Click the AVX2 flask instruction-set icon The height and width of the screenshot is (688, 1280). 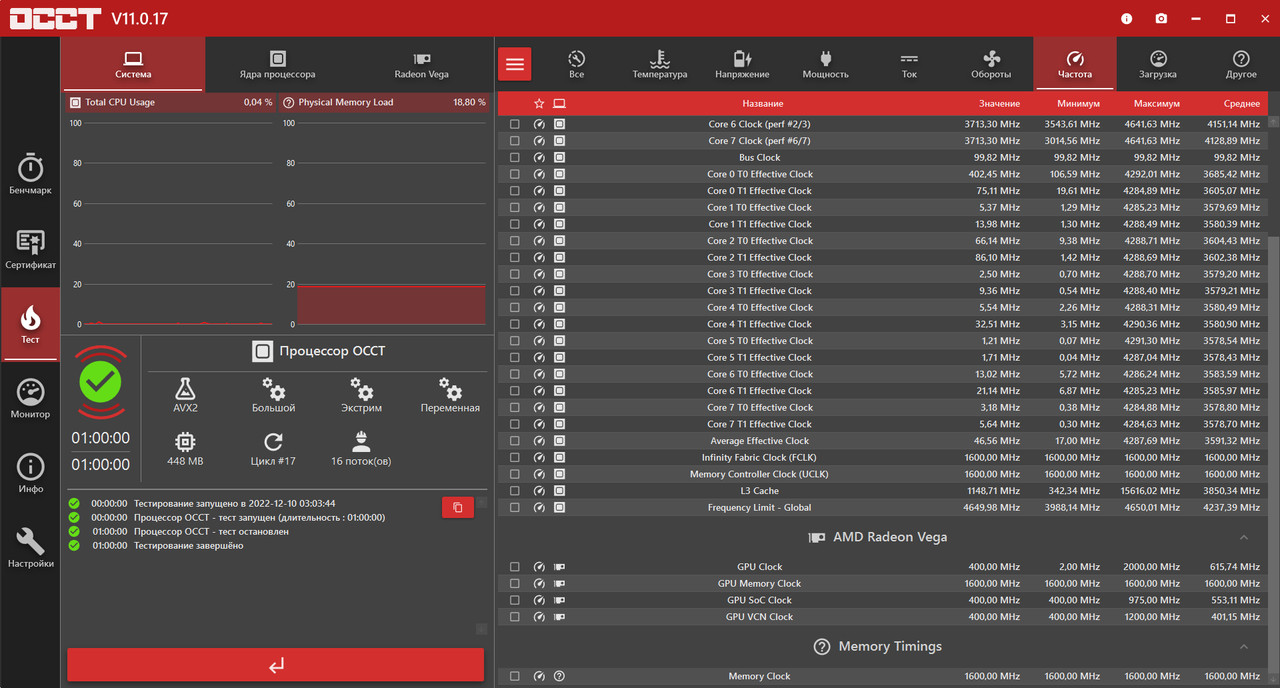pos(185,389)
